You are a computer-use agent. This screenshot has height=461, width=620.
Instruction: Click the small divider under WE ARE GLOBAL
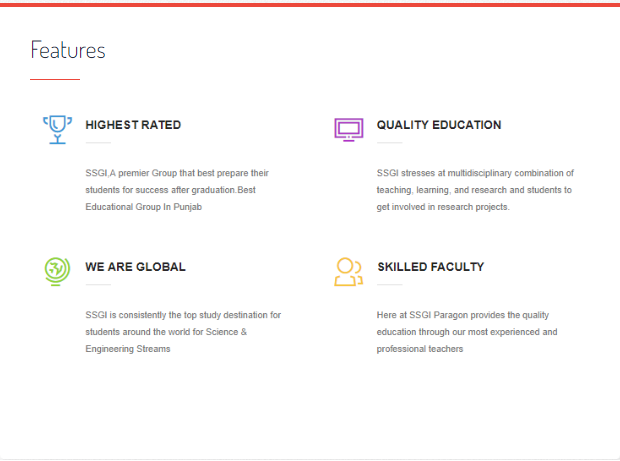[x=98, y=285]
